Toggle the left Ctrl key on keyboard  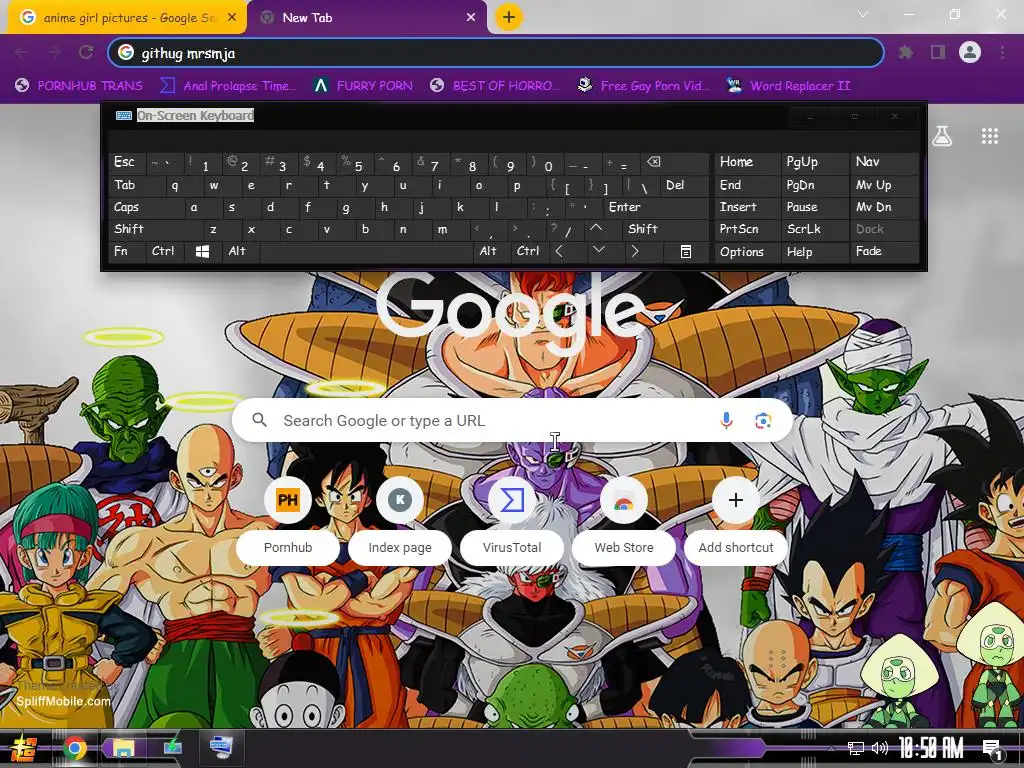coord(163,251)
